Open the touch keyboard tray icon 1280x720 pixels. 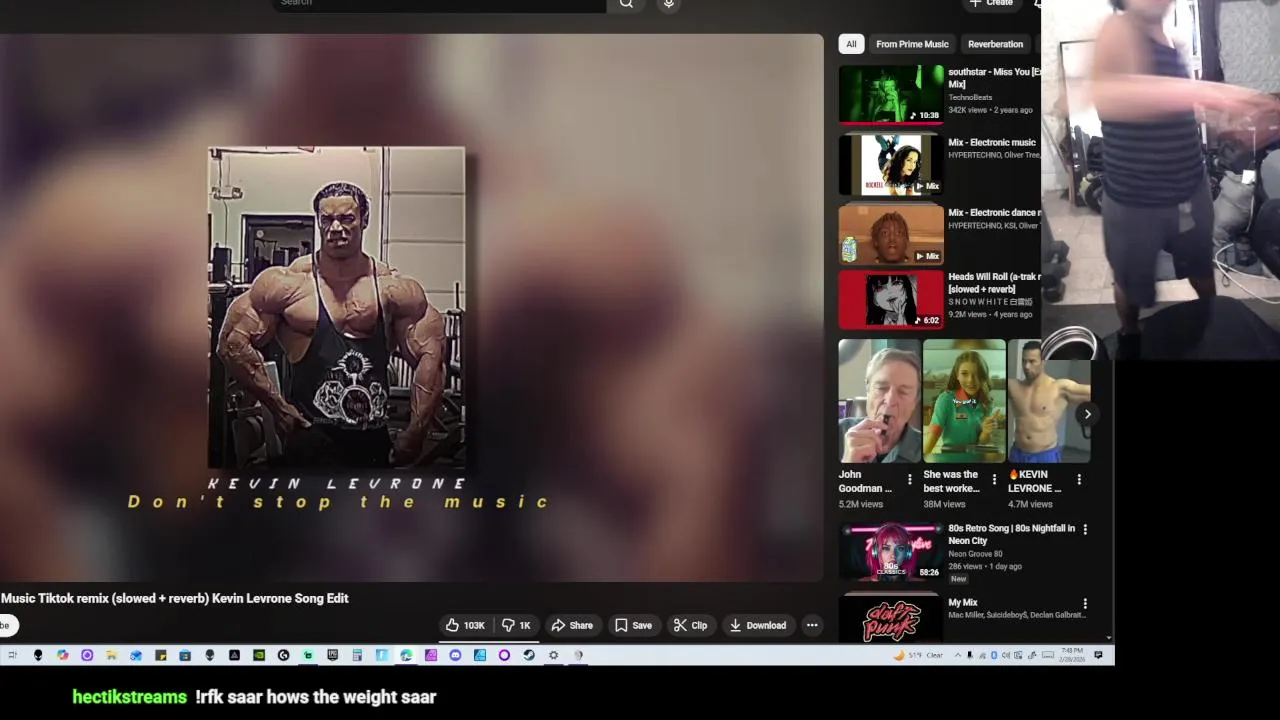click(x=1048, y=655)
